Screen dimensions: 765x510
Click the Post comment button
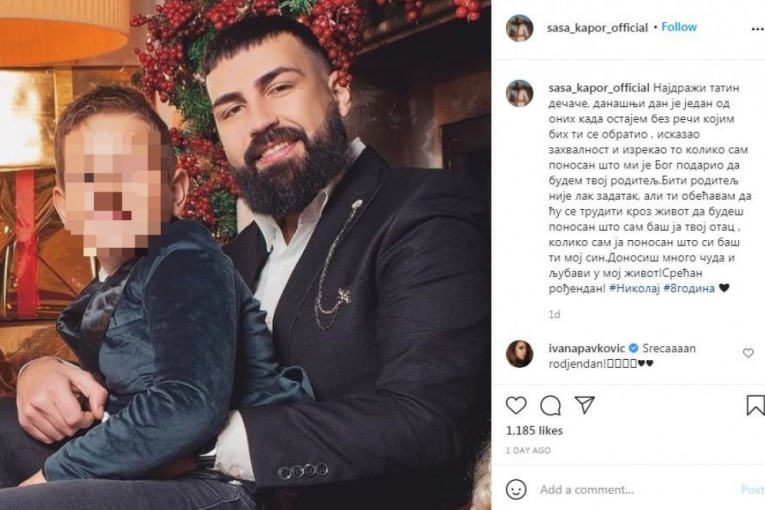pyautogui.click(x=752, y=490)
